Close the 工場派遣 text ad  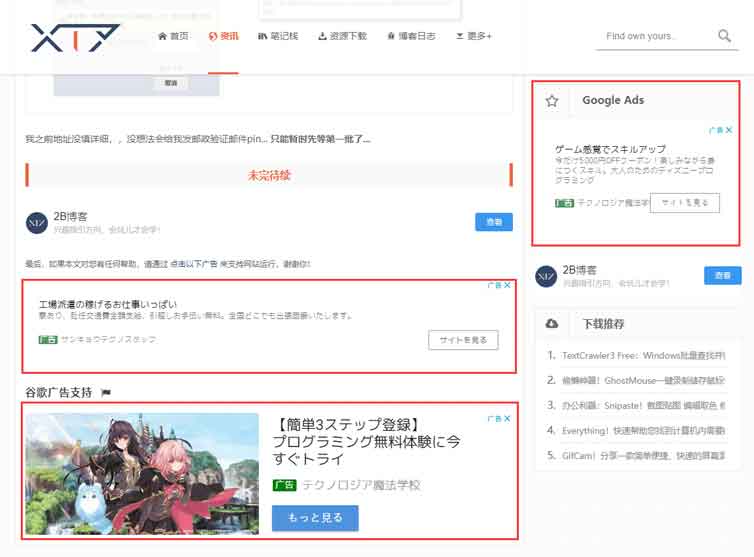point(507,285)
